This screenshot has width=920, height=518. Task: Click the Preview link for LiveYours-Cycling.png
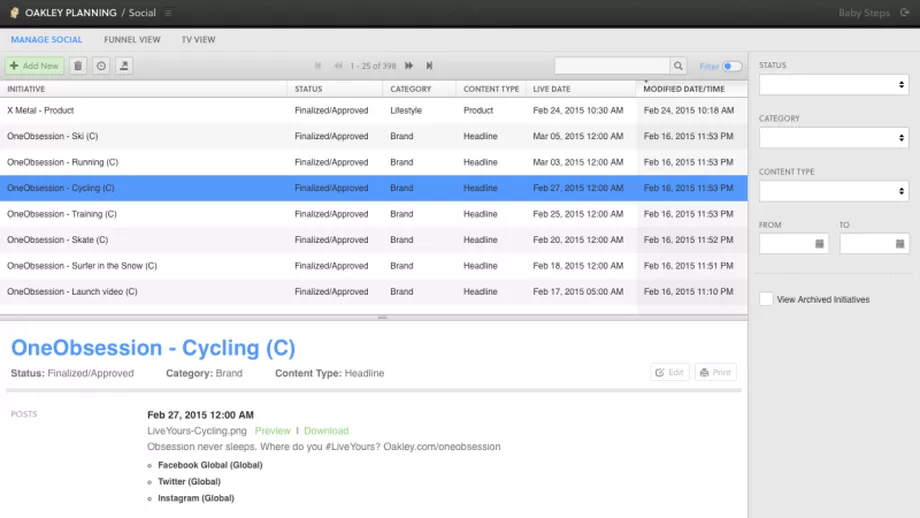pyautogui.click(x=272, y=431)
